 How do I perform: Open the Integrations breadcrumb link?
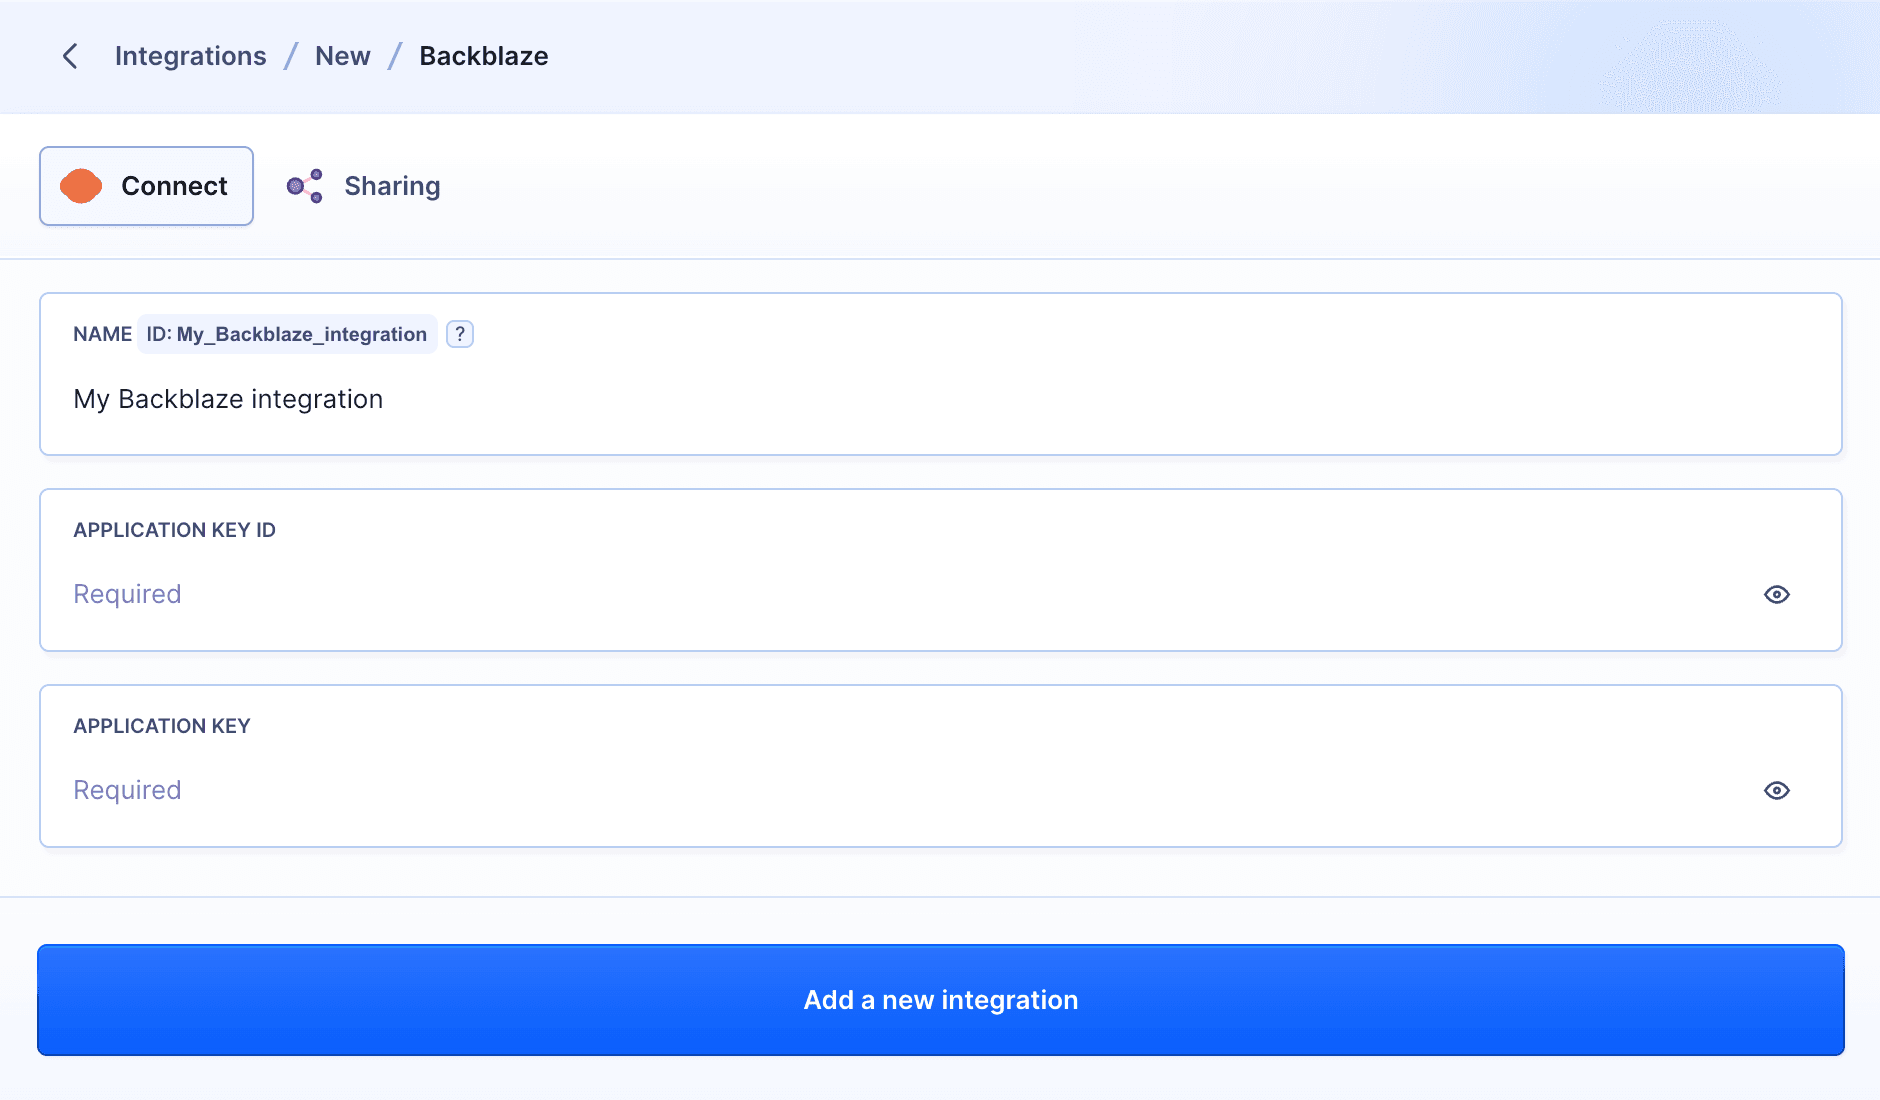pos(191,56)
